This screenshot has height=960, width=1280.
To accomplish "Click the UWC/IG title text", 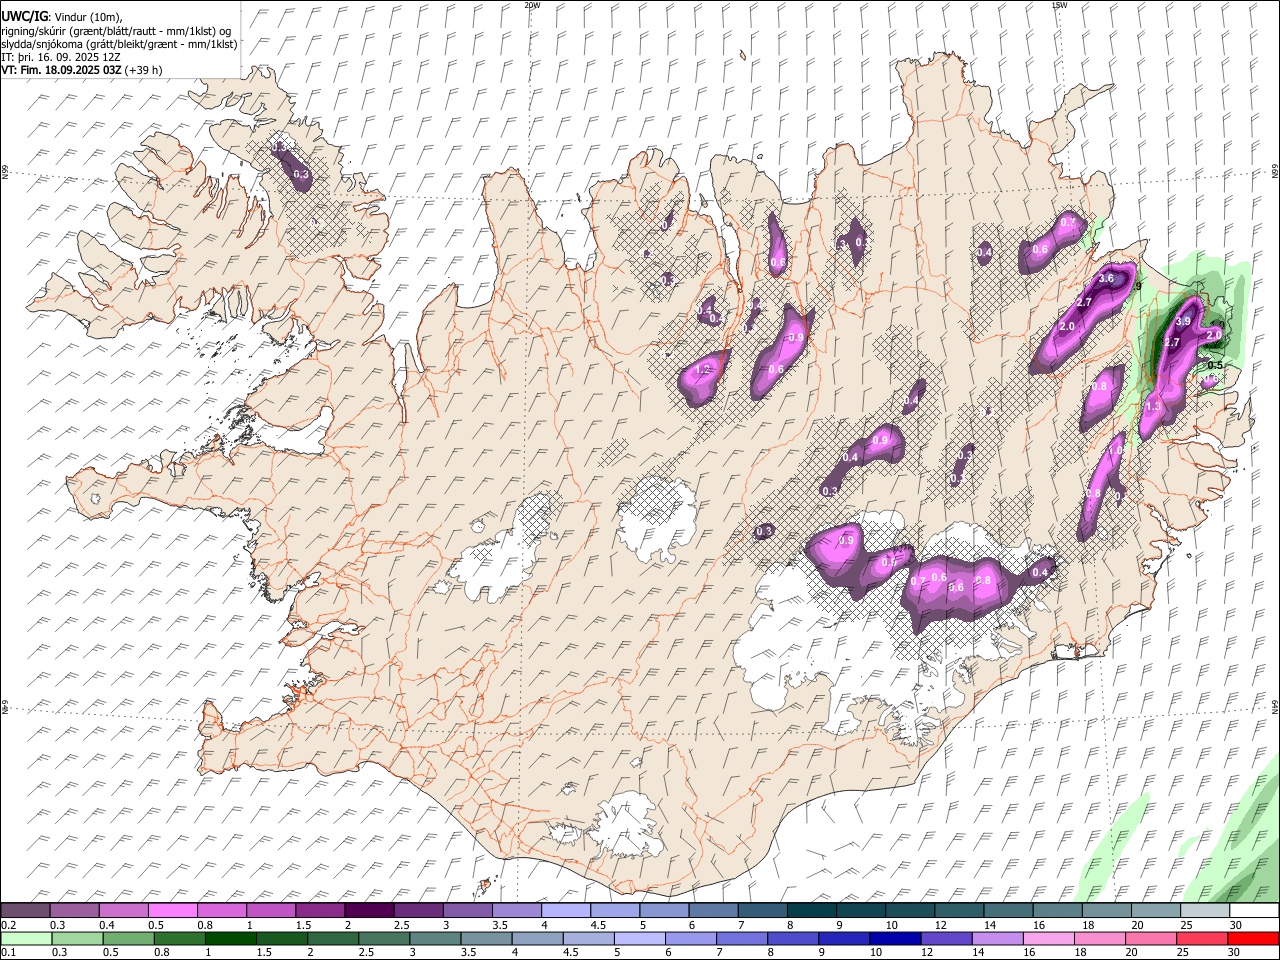I will pyautogui.click(x=24, y=17).
